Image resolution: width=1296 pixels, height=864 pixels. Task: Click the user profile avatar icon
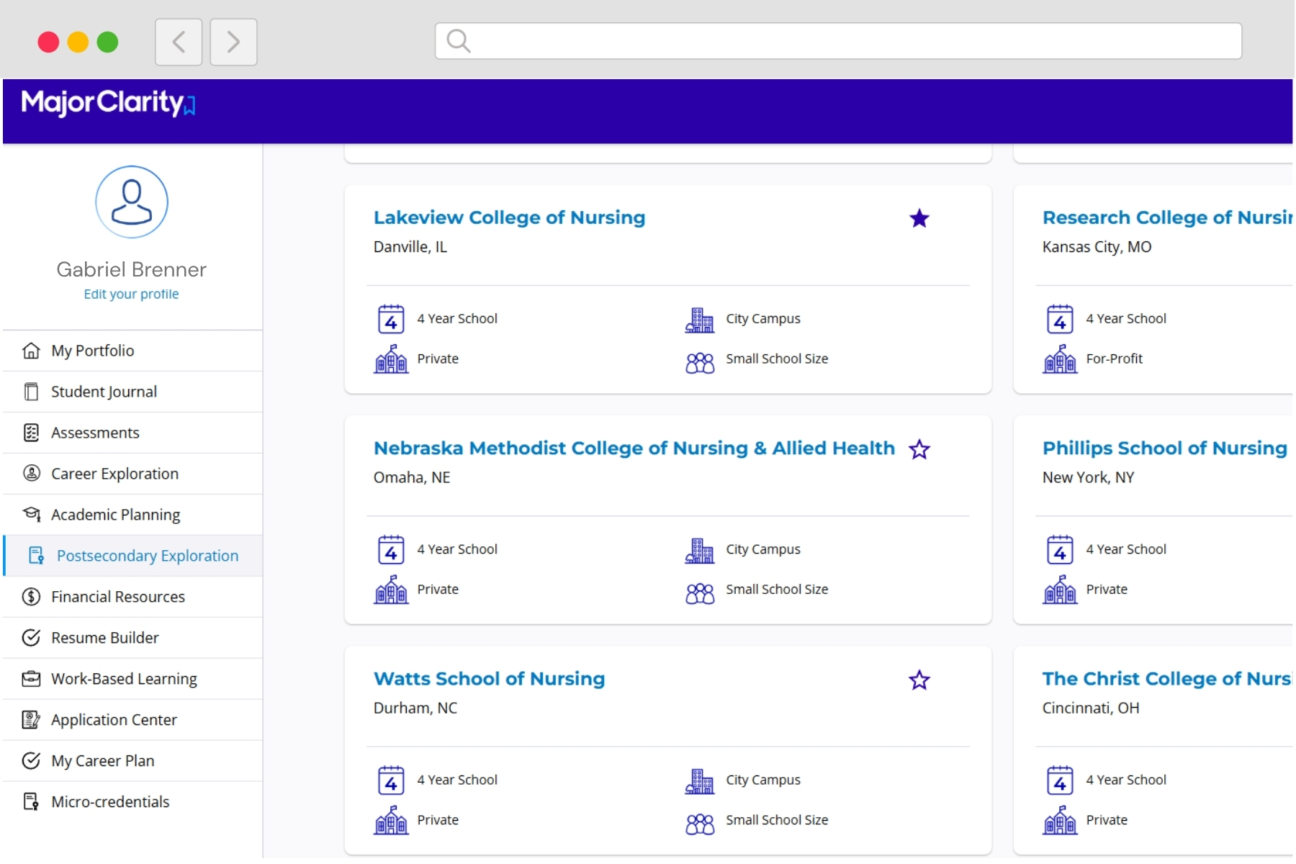point(131,202)
